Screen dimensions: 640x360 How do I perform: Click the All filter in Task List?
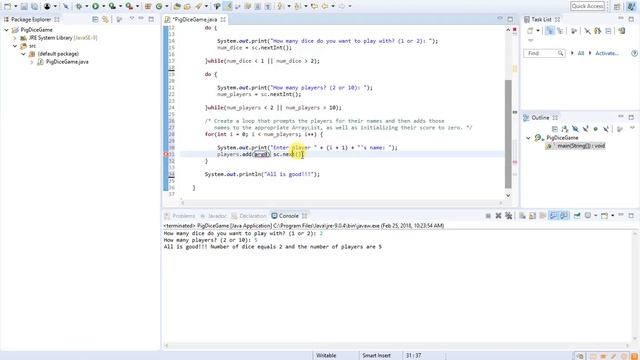coord(581,53)
